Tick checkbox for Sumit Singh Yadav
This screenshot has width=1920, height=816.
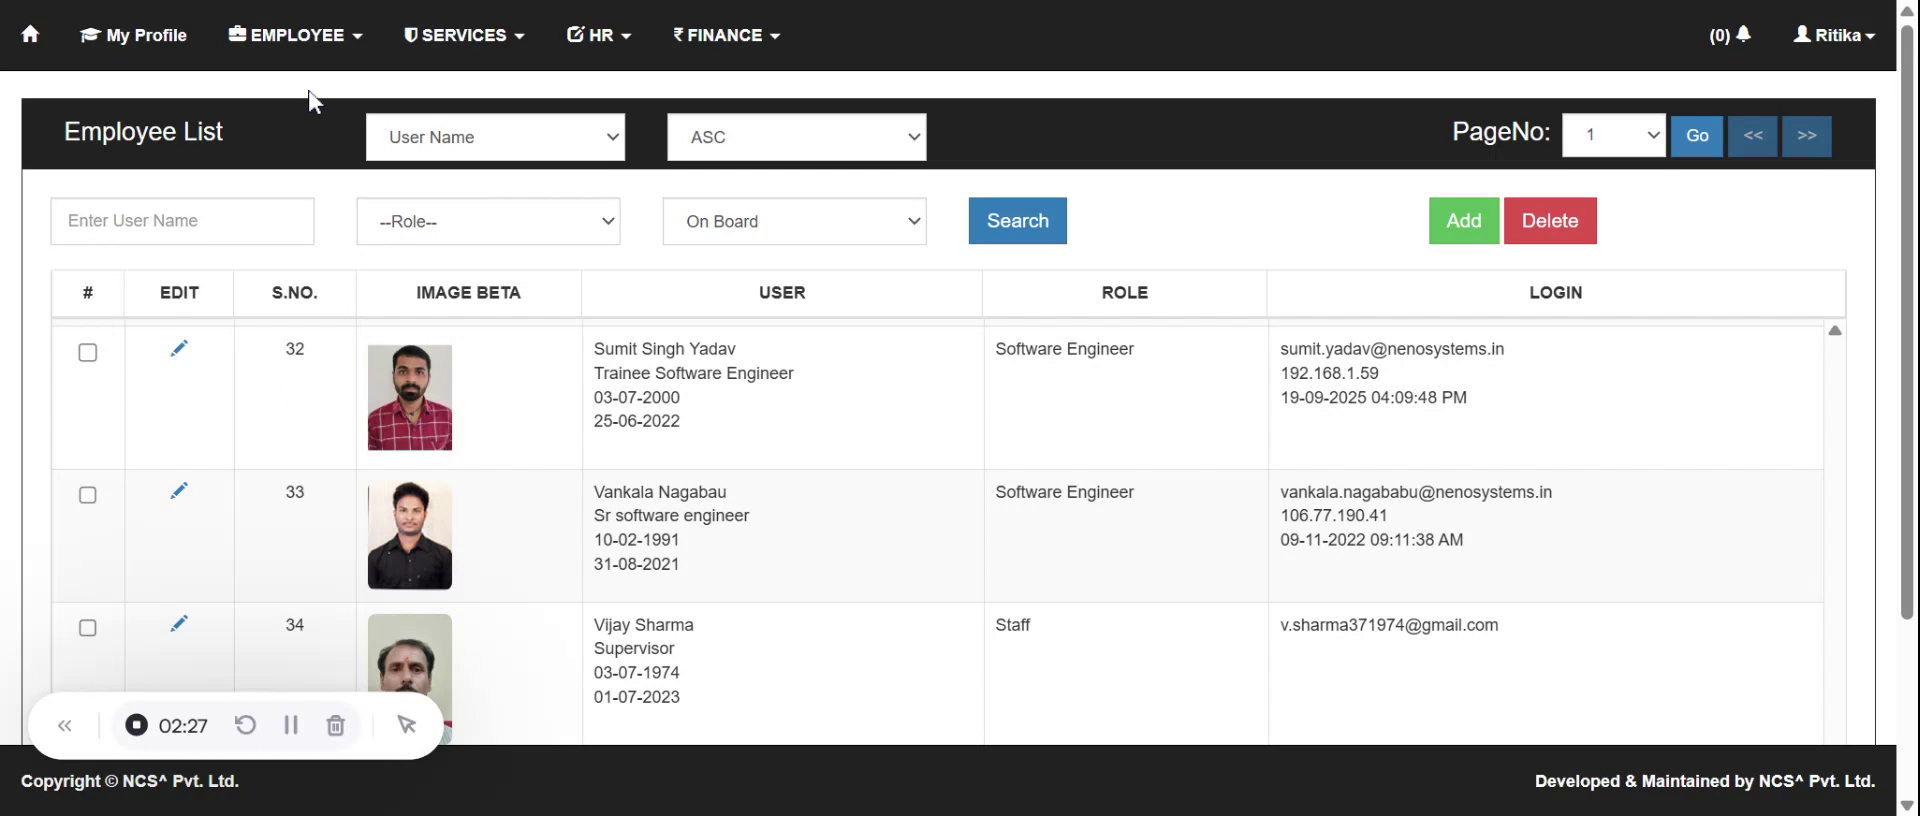pyautogui.click(x=88, y=352)
